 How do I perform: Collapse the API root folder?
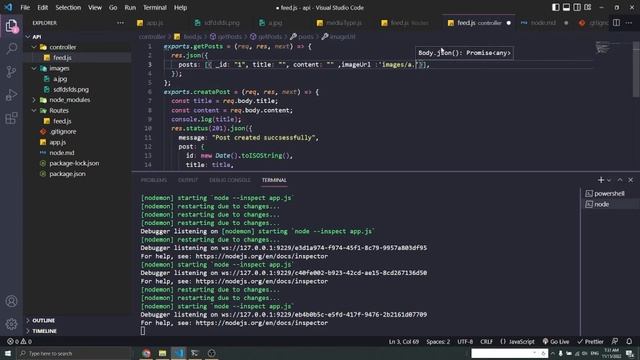[77, 37]
